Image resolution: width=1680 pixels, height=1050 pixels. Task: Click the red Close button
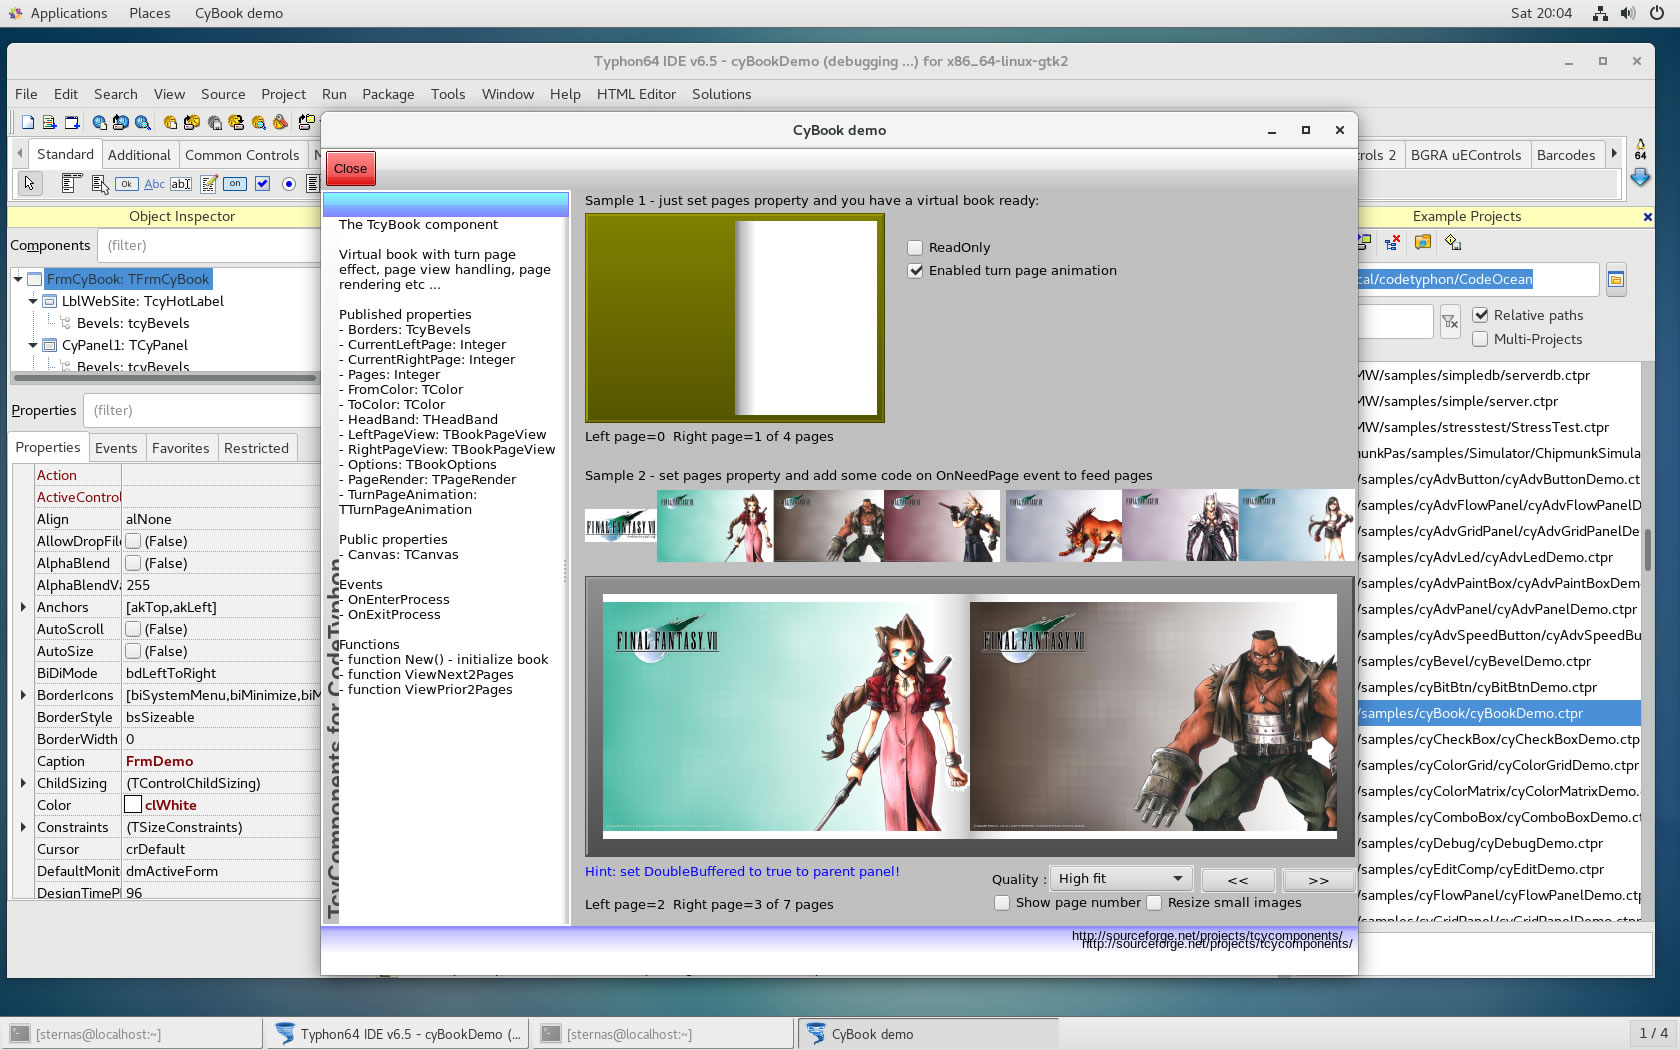[x=350, y=168]
